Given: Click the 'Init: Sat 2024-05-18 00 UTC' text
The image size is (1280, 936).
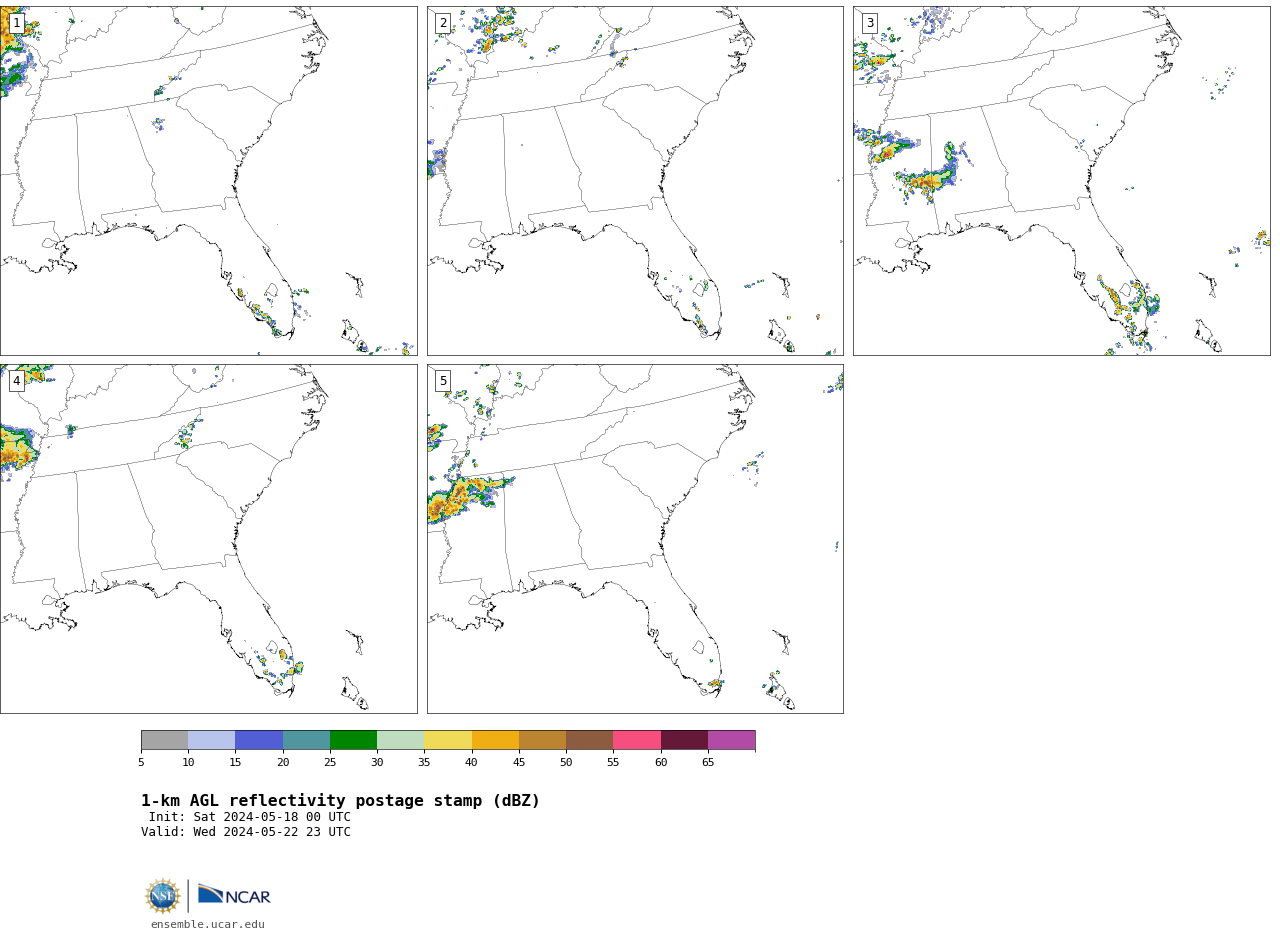Looking at the screenshot, I should 250,817.
